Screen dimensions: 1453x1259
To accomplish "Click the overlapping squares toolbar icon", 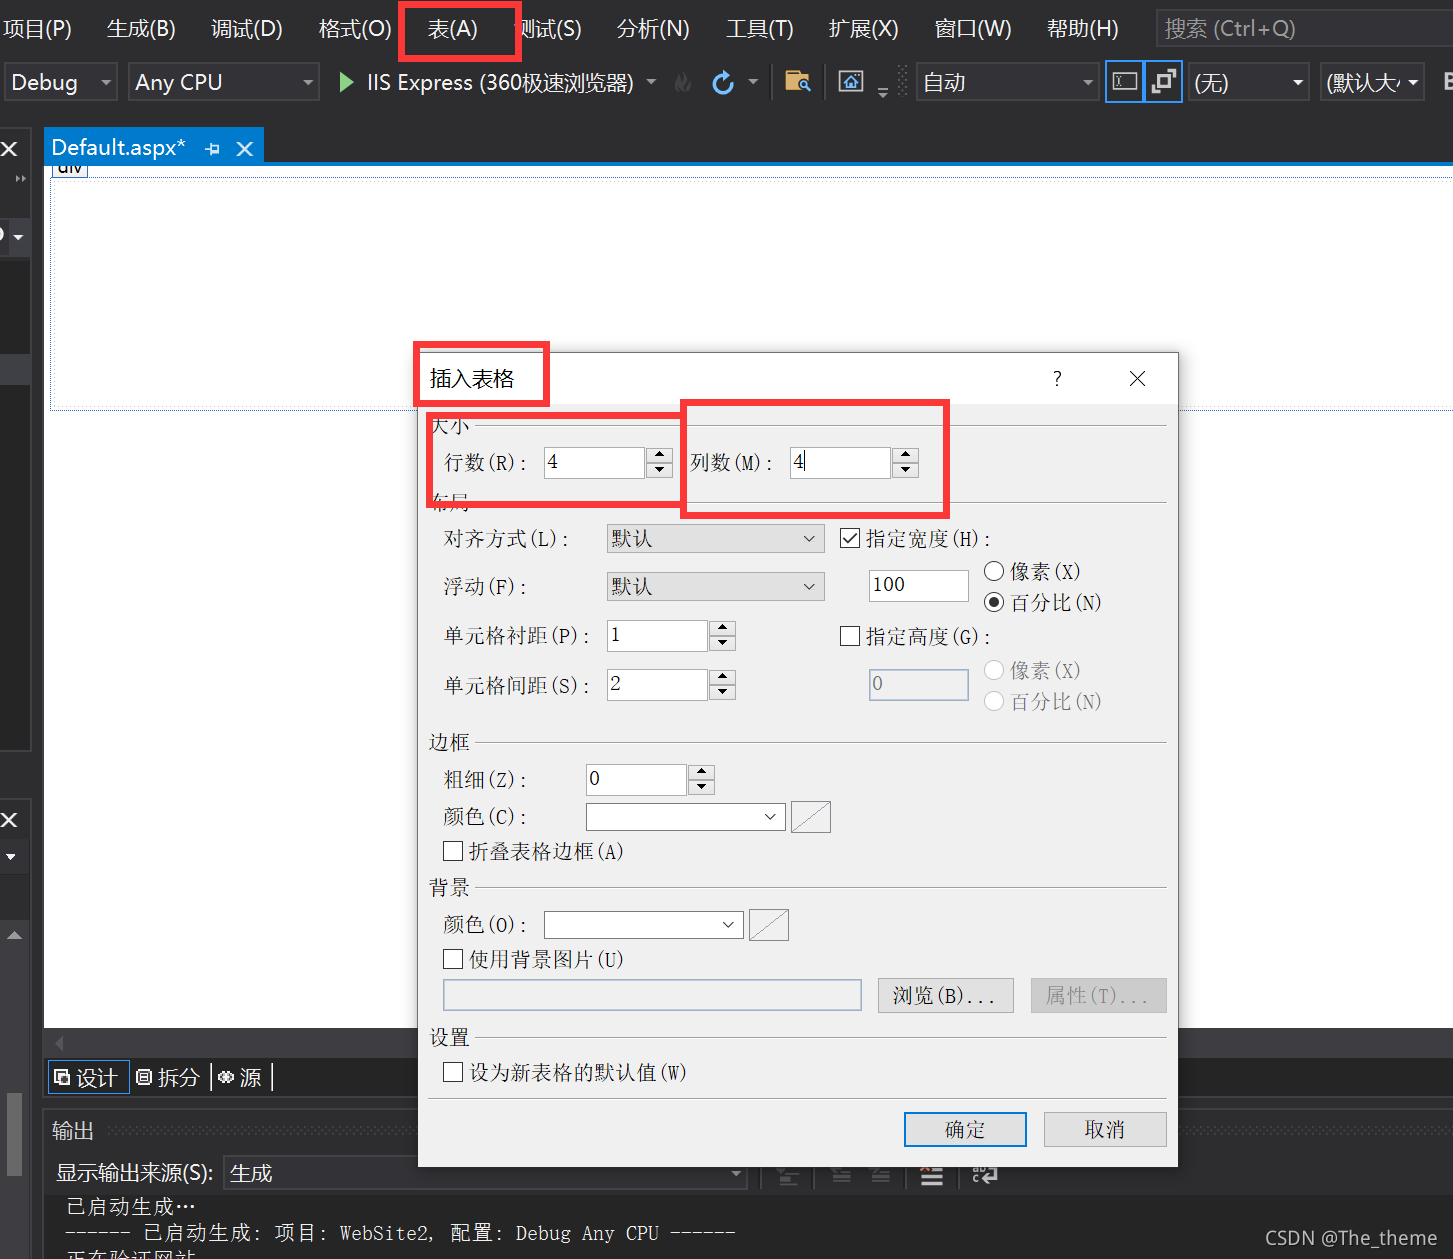I will pos(1163,82).
